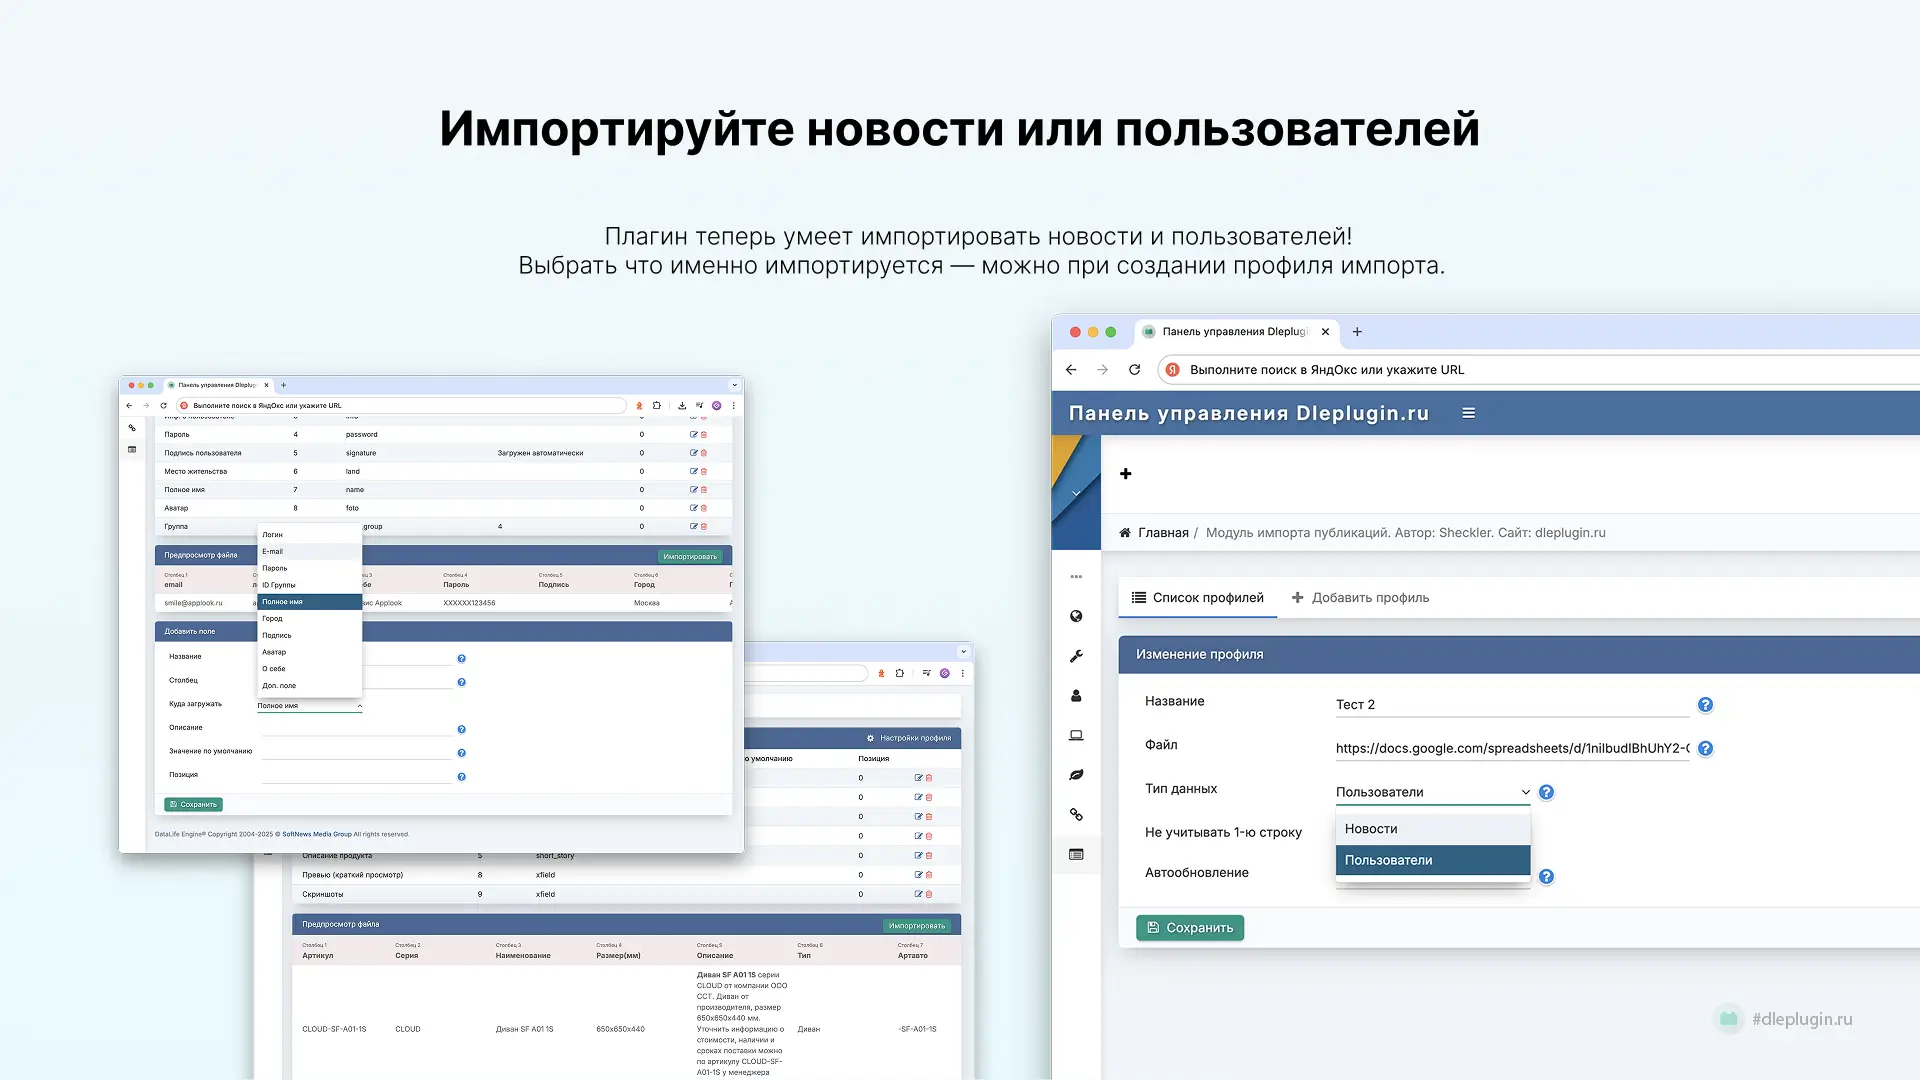Open the Тип данных dropdown
Screen dimensions: 1920x1080
[1433, 792]
